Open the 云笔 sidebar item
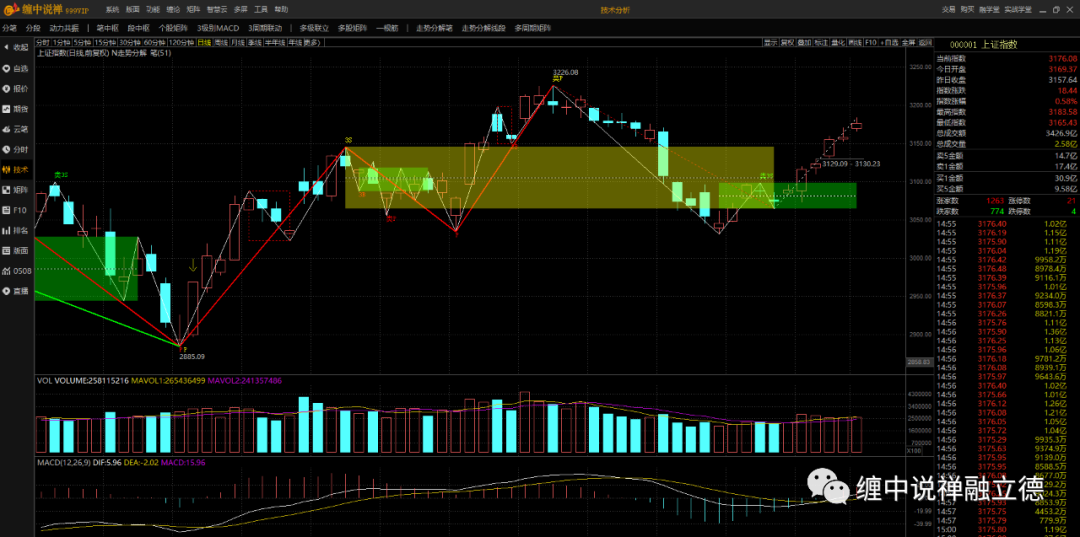 pos(17,129)
